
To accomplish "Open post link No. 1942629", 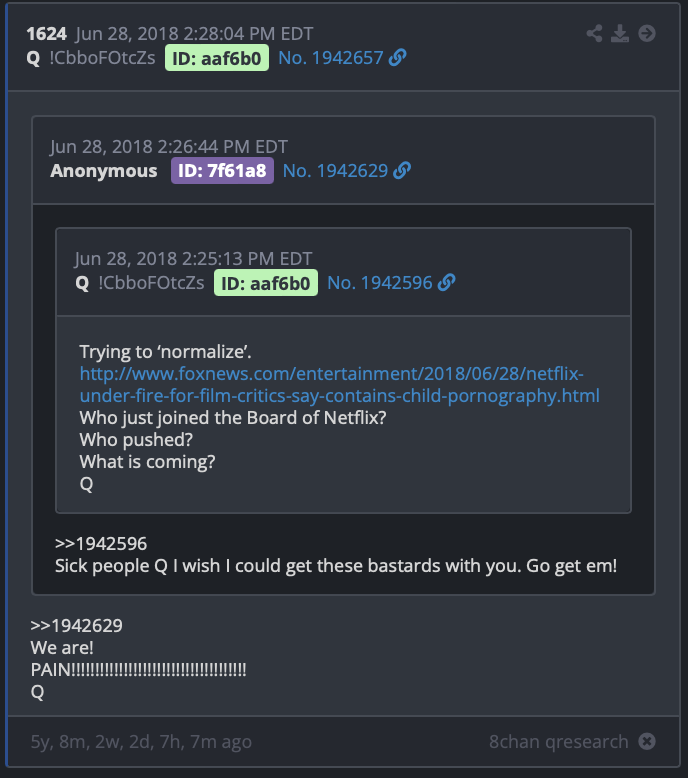I will coord(335,171).
